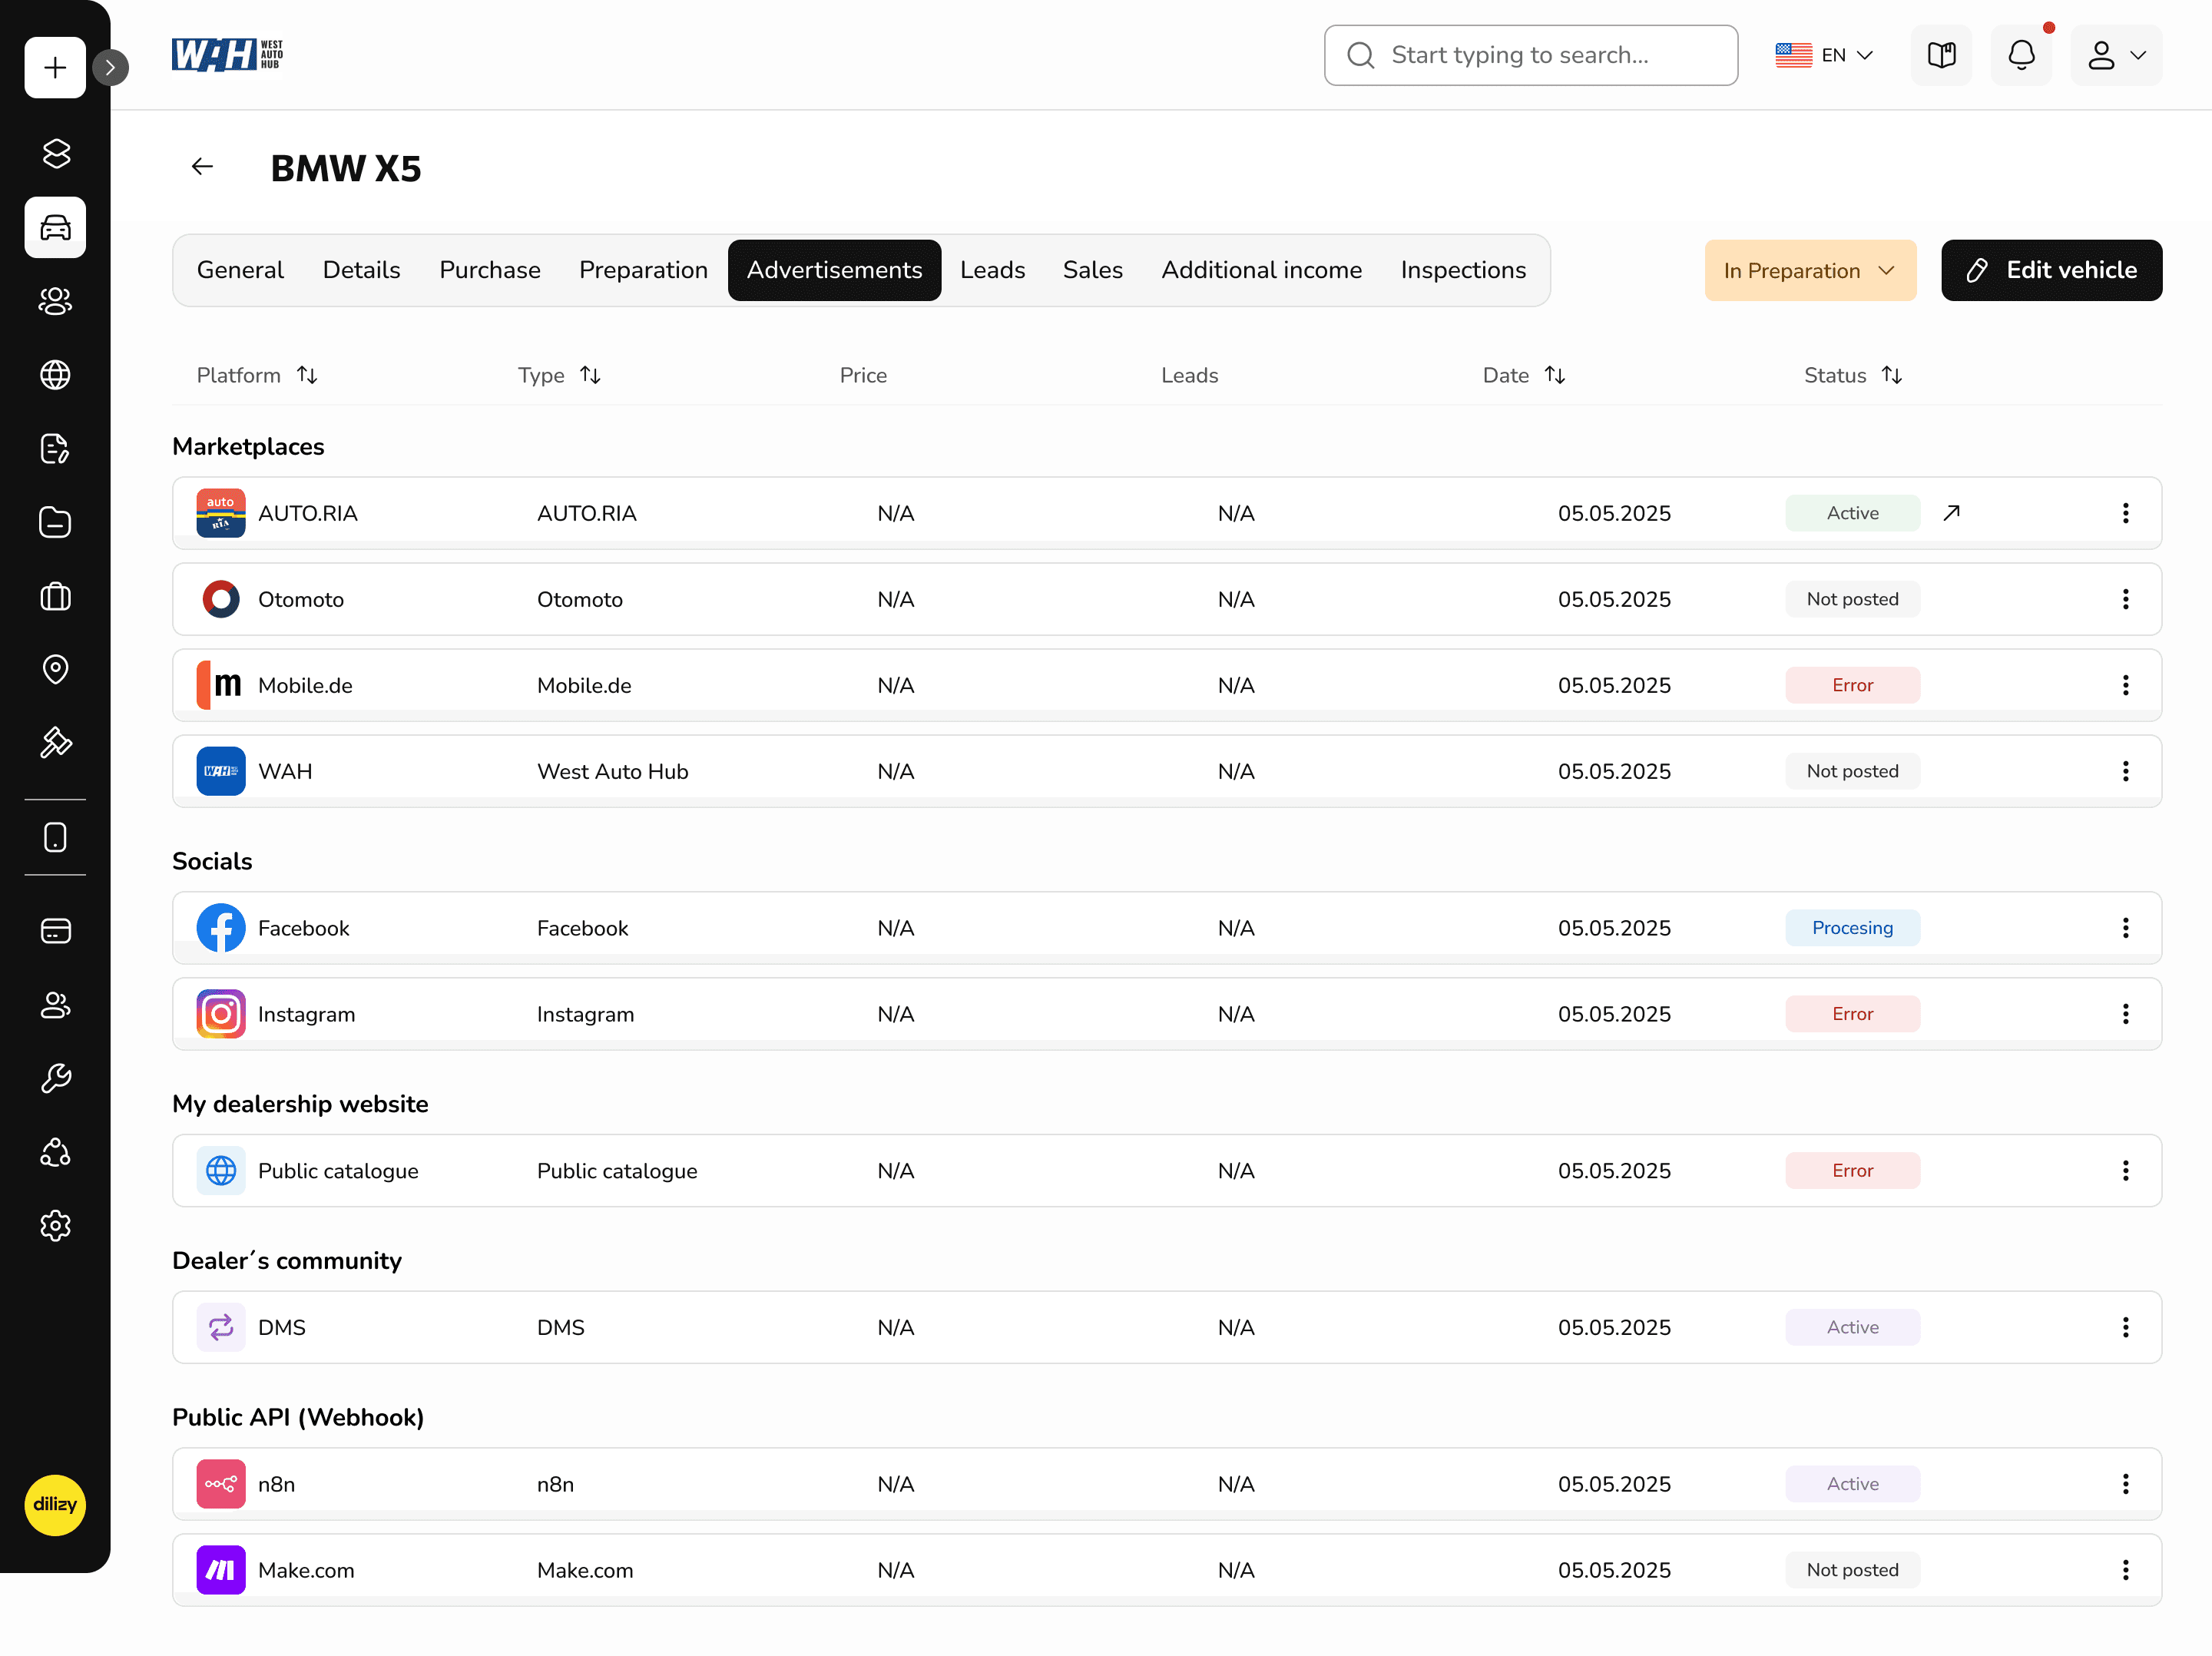Open the Inspections tab
The height and width of the screenshot is (1656, 2212).
tap(1463, 270)
